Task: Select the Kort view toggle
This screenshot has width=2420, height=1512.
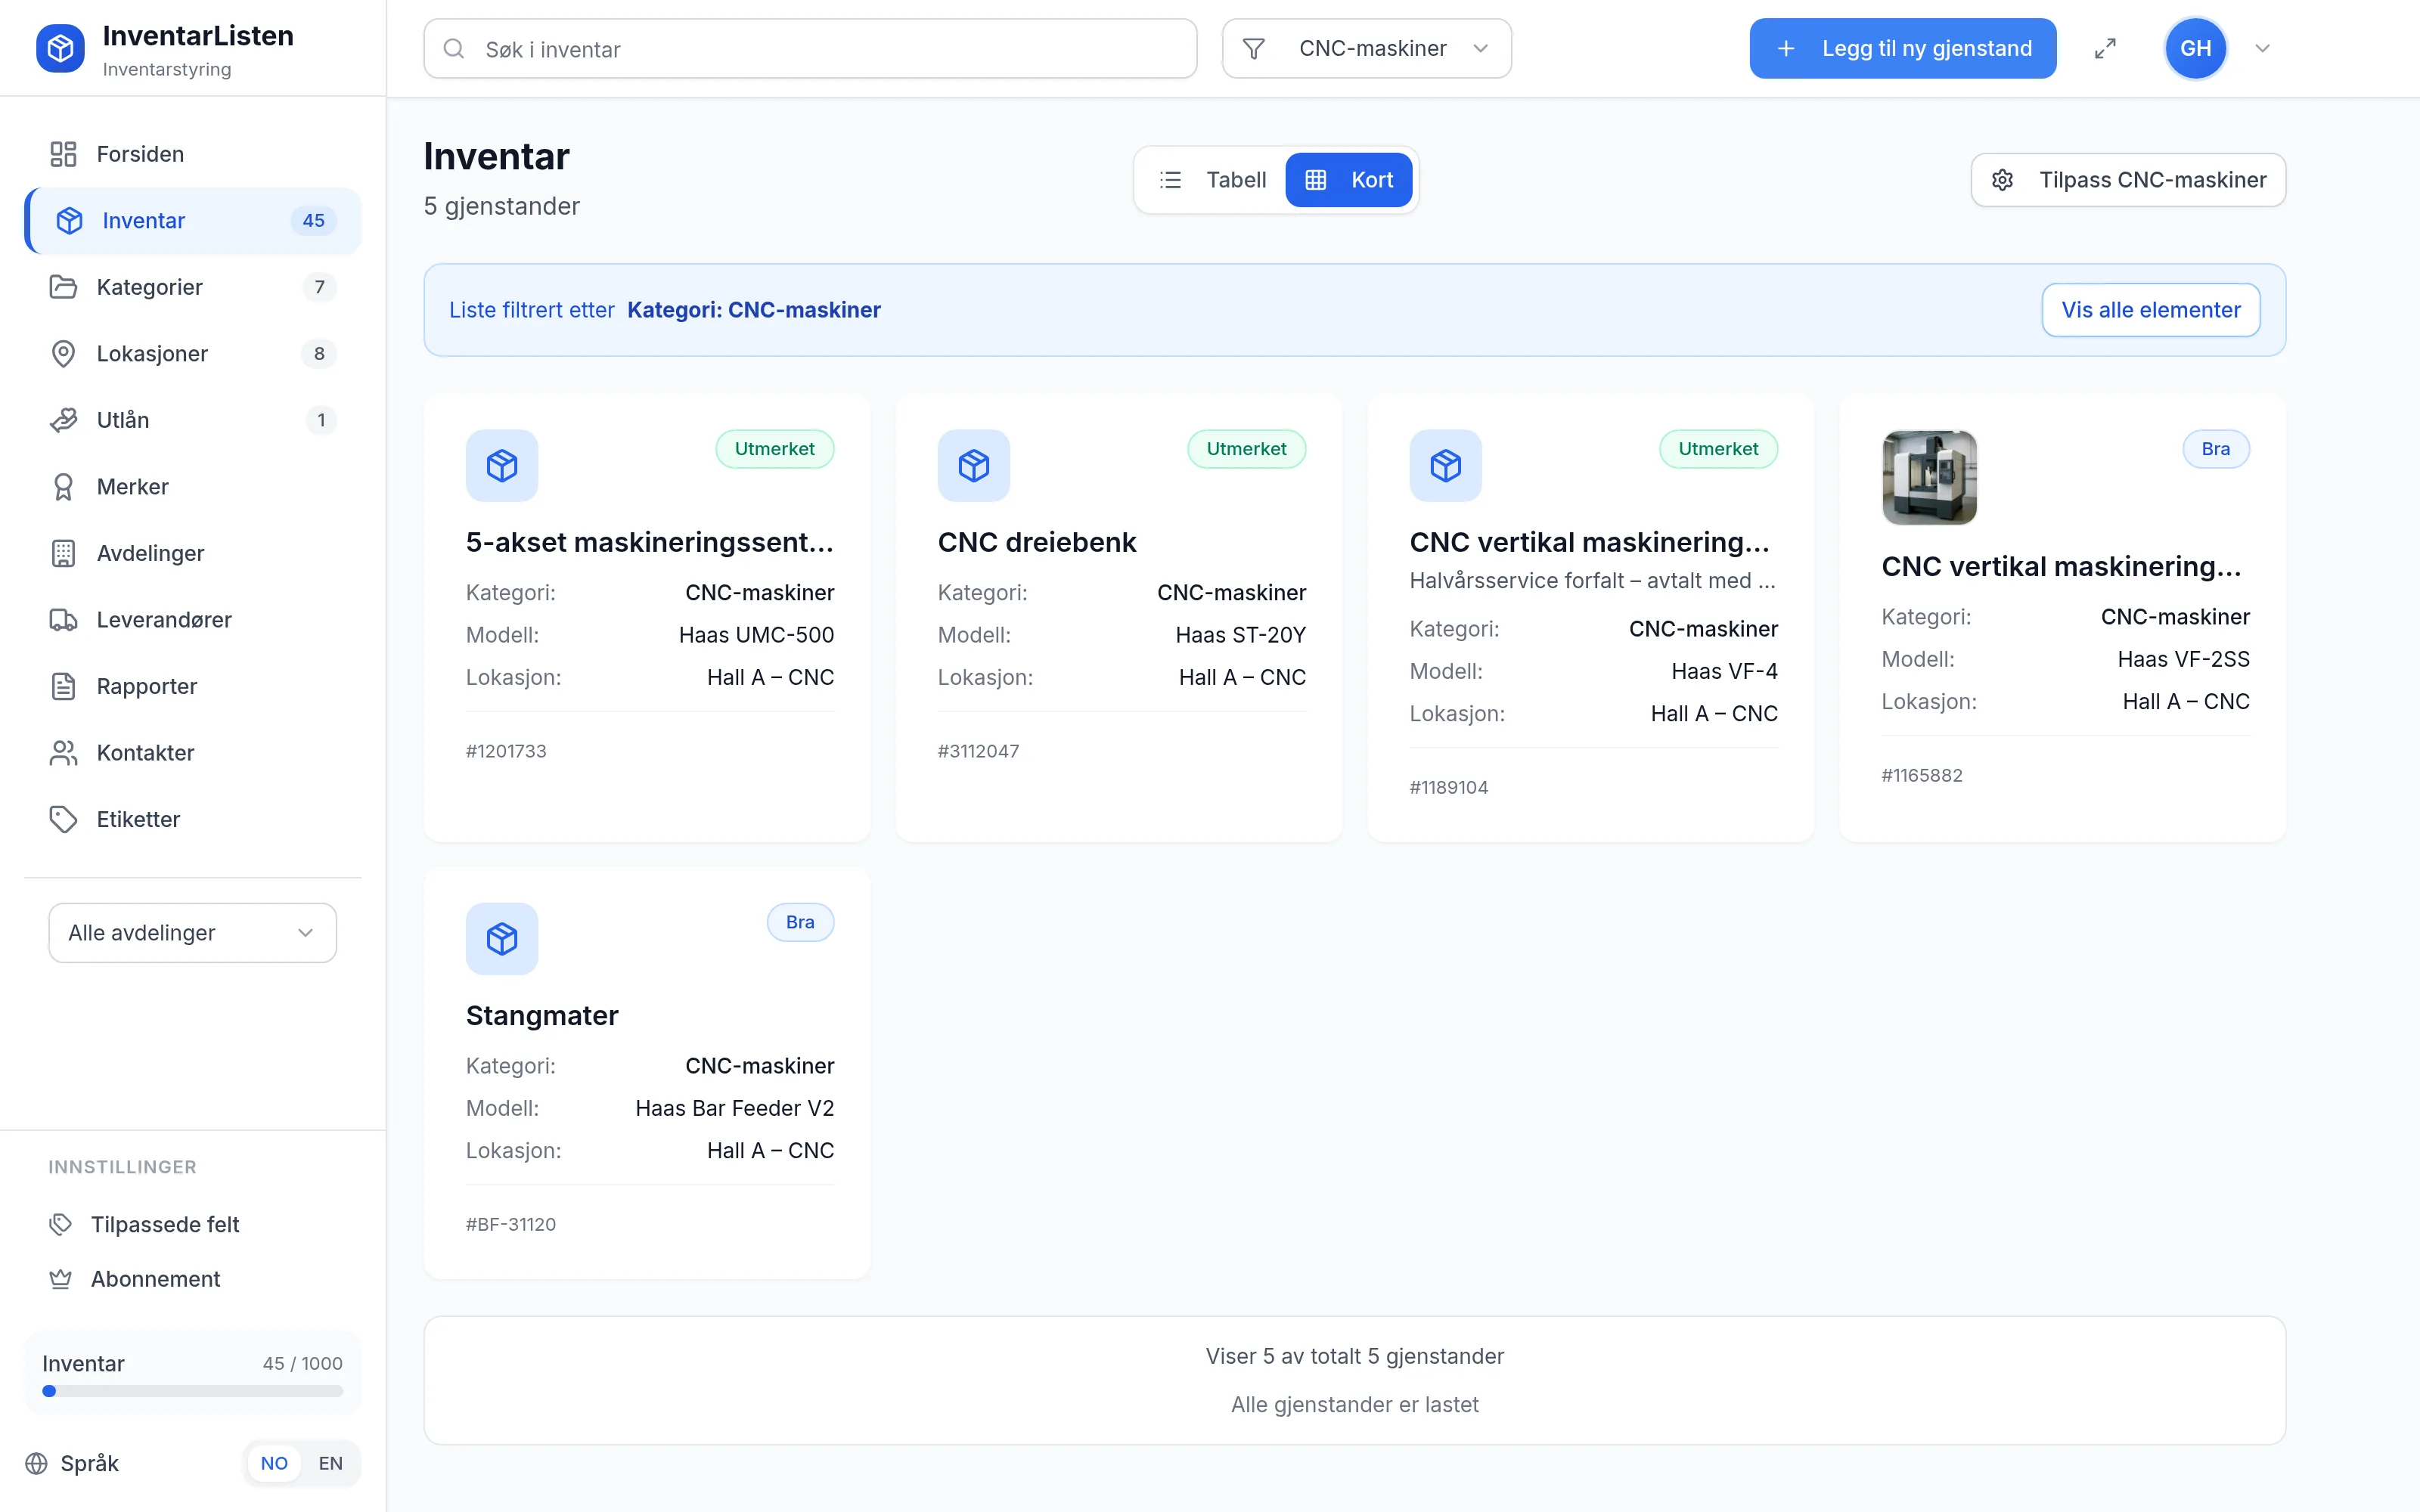Action: tap(1349, 180)
